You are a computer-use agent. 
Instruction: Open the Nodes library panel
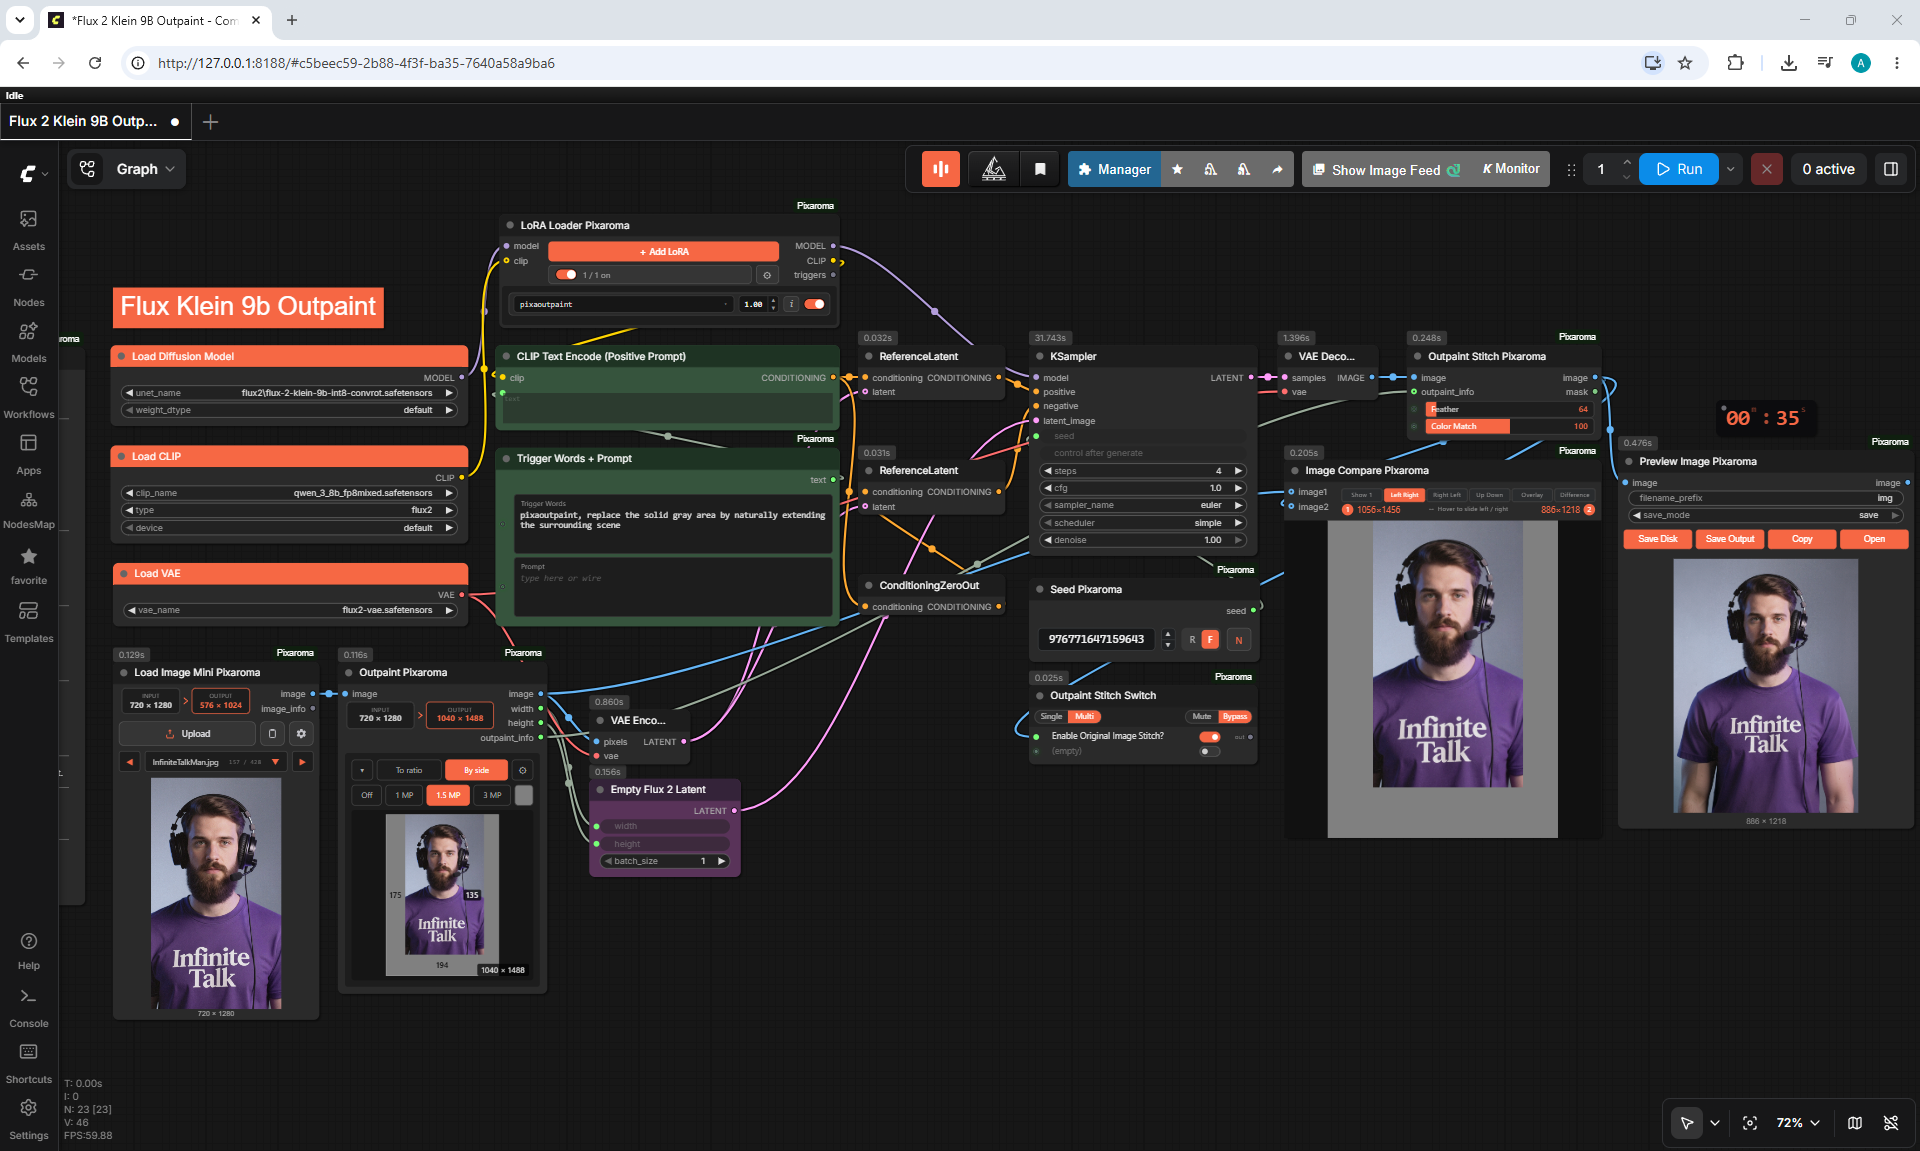(x=29, y=285)
